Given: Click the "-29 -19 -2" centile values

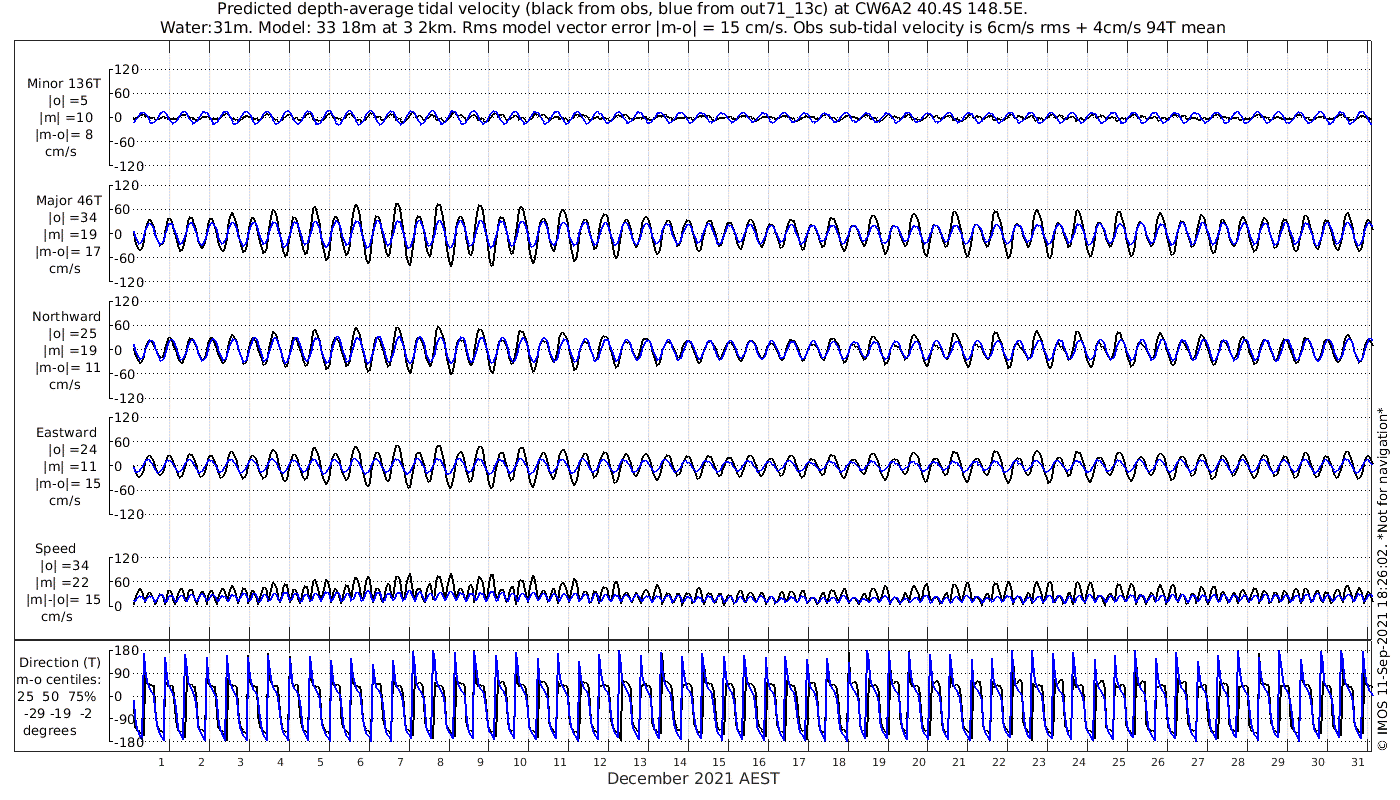Looking at the screenshot, I should coord(58,713).
